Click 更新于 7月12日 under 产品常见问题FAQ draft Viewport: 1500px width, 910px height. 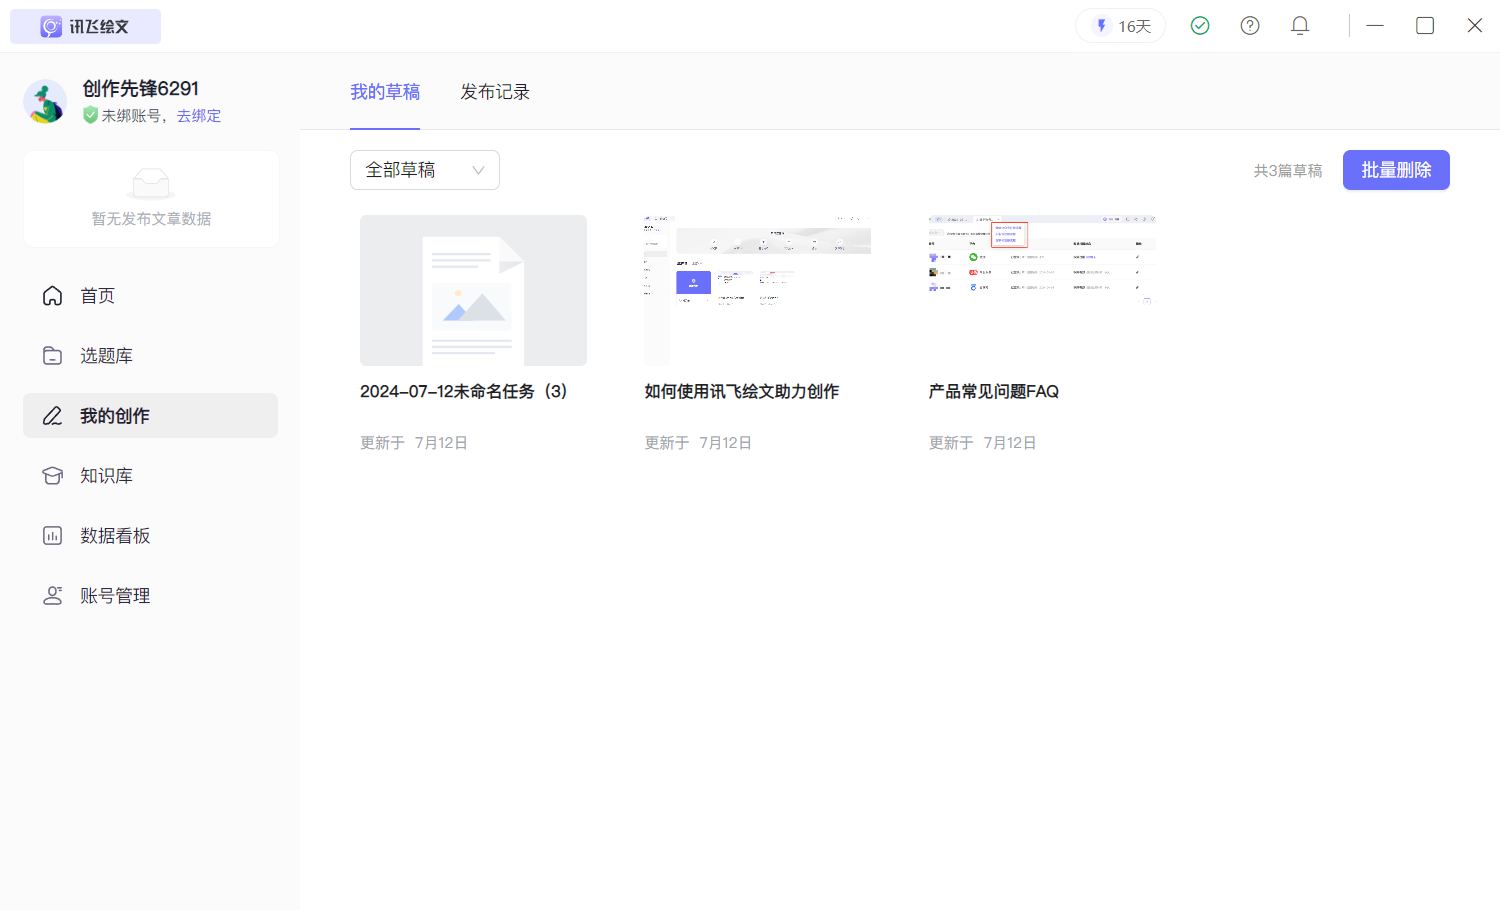click(x=982, y=443)
